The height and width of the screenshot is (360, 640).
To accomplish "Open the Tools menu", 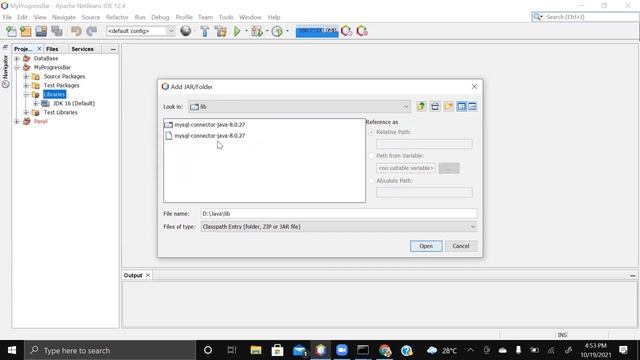I will (x=226, y=17).
